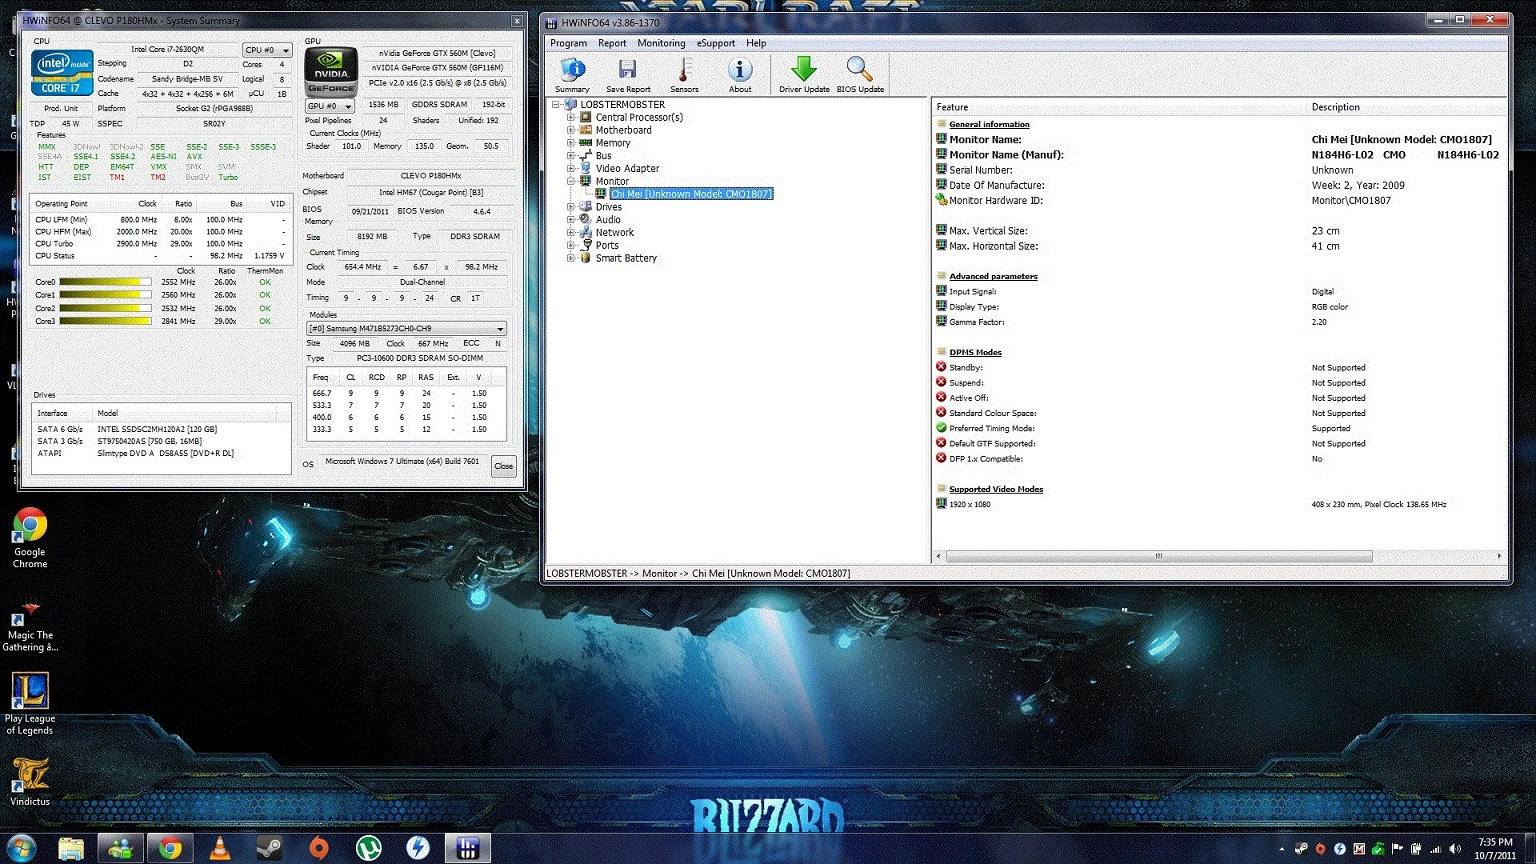
Task: Expand the Video Adapter tree node
Action: pyautogui.click(x=571, y=168)
